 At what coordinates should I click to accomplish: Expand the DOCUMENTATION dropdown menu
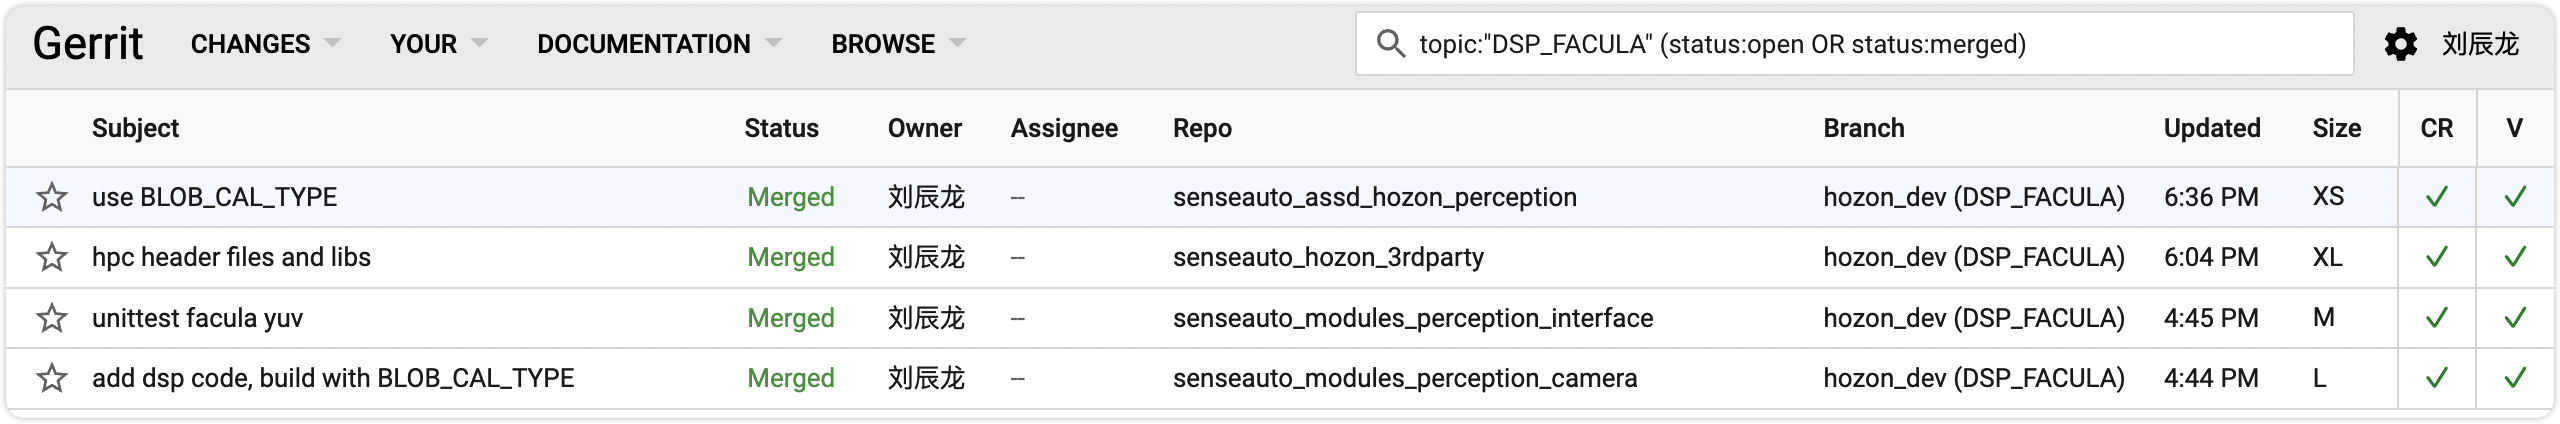tap(659, 44)
